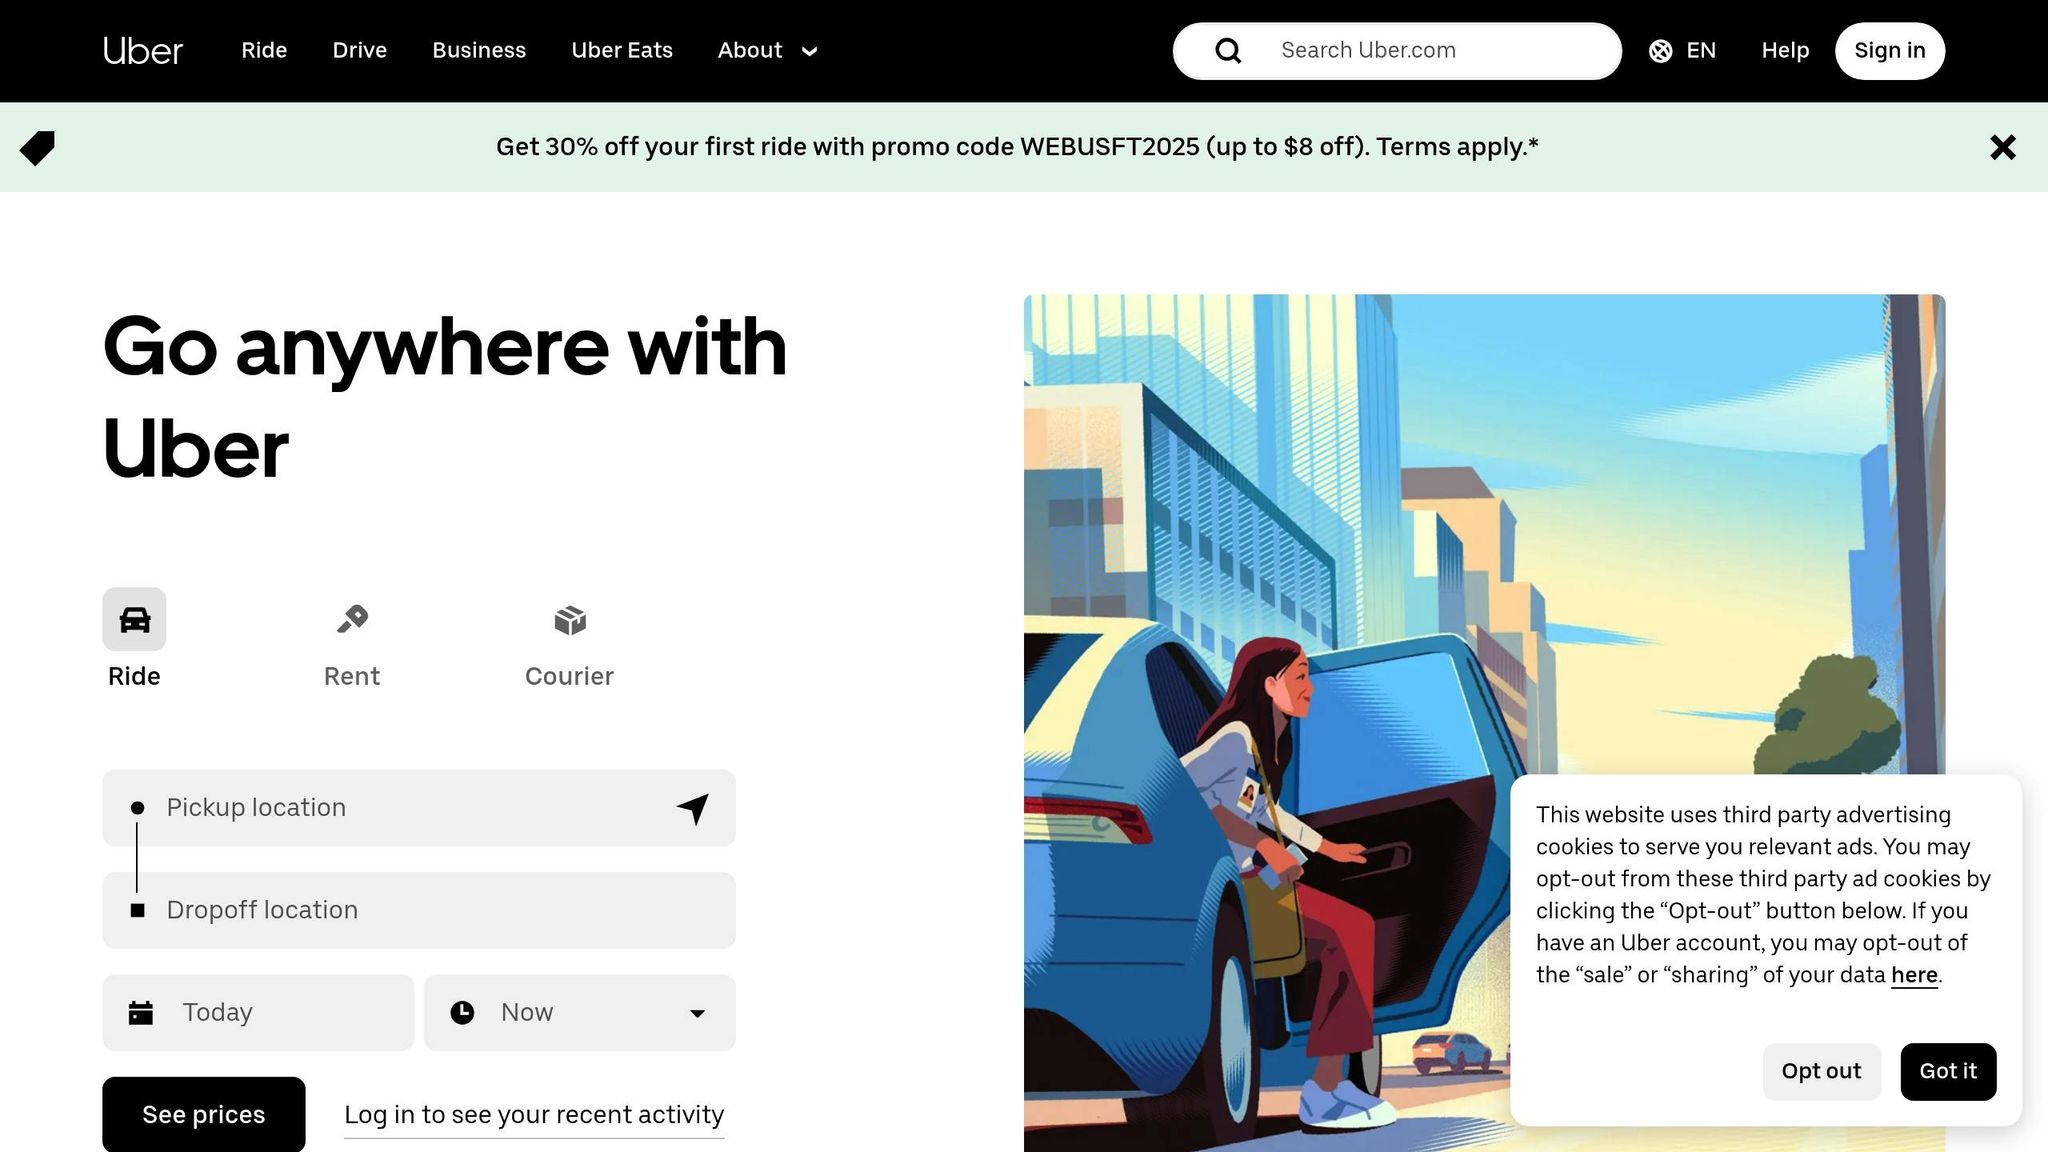Click About menu label
Viewport: 2048px width, 1152px height.
(x=750, y=51)
